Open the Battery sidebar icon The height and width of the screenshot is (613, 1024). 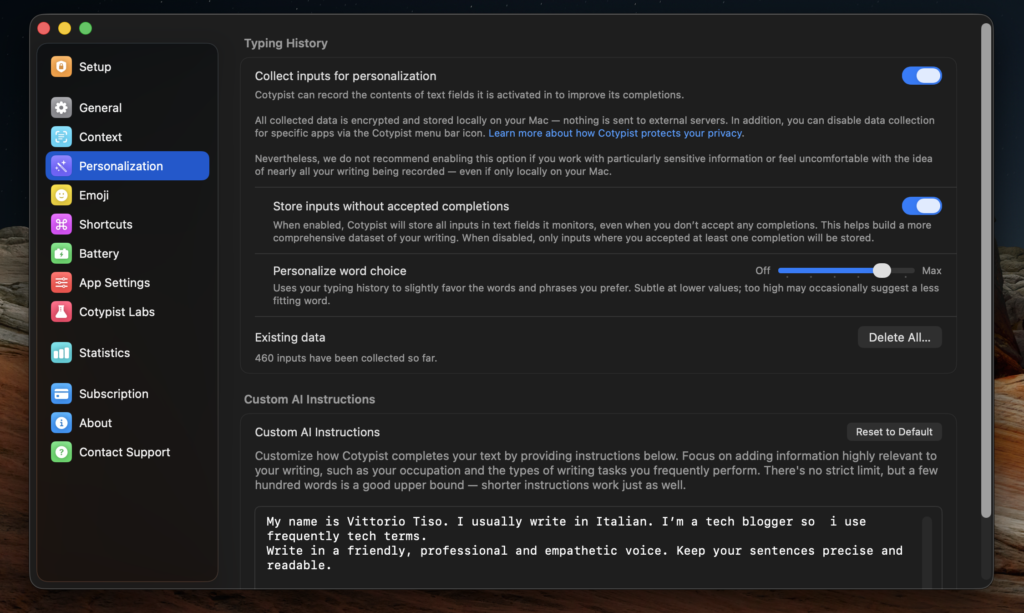point(61,253)
